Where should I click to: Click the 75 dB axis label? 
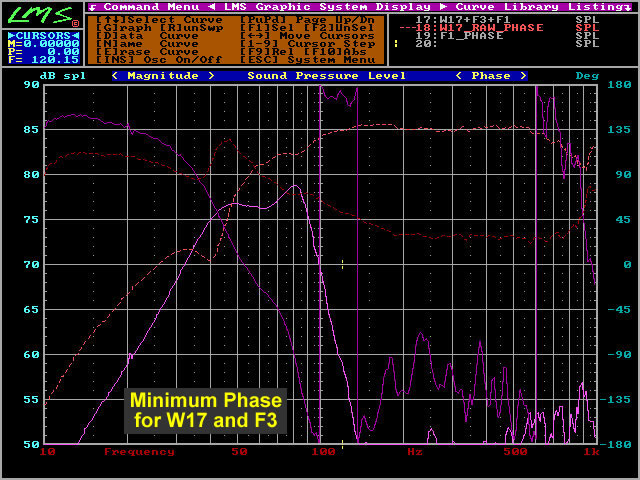point(31,220)
